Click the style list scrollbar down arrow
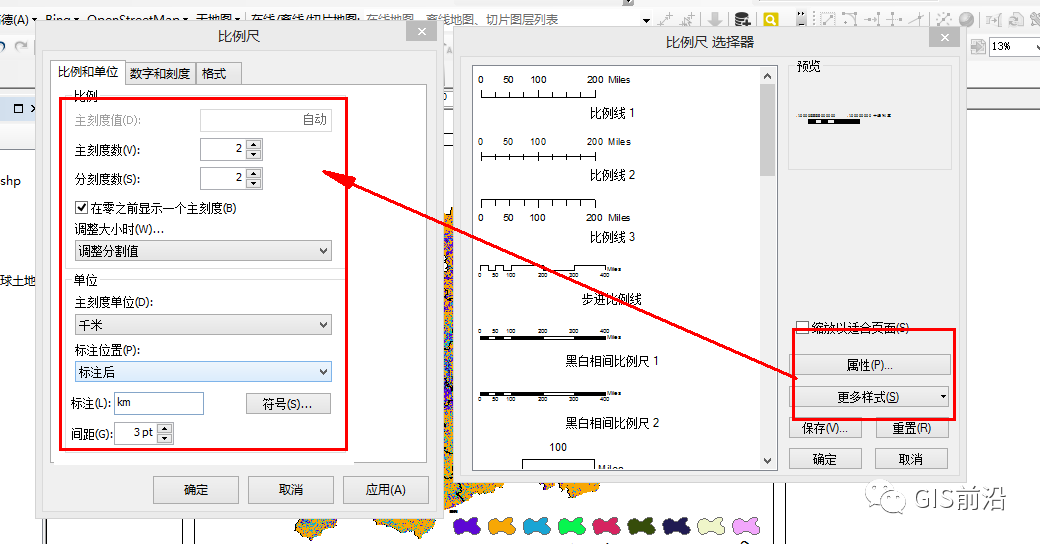This screenshot has width=1040, height=544. 767,460
